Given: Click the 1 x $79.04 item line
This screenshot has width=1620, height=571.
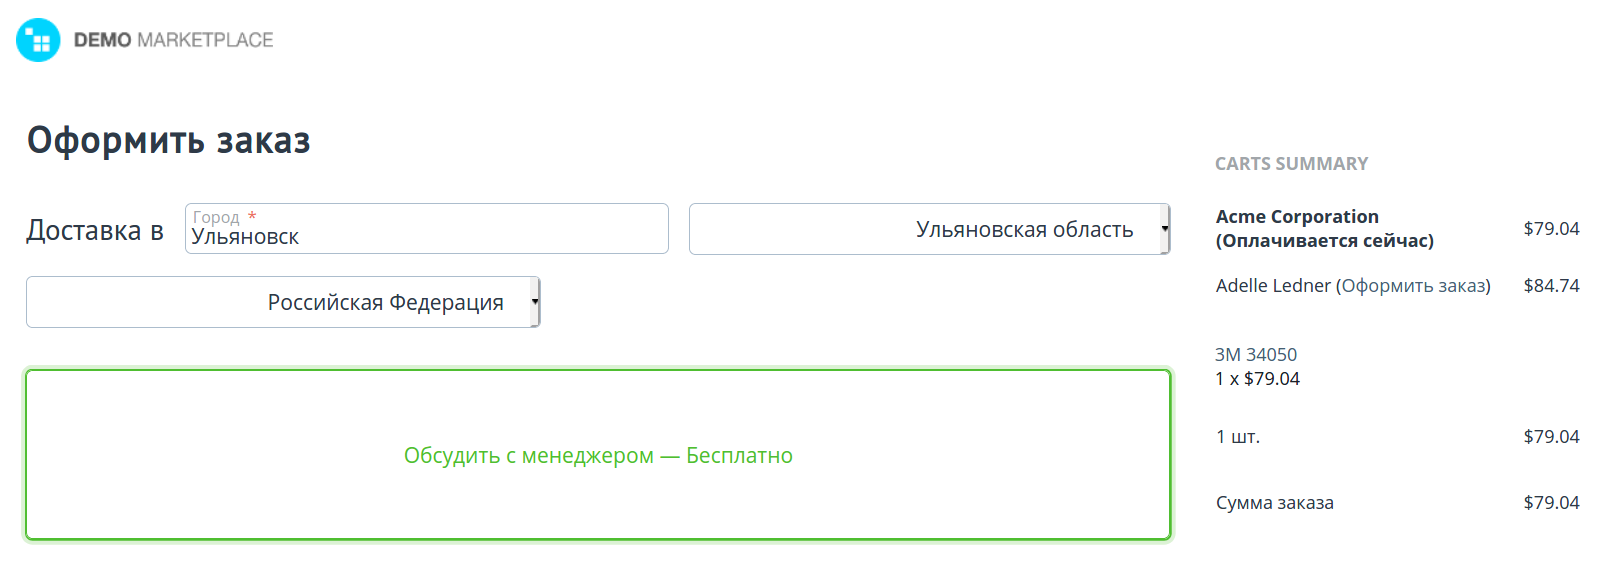Looking at the screenshot, I should tap(1257, 379).
